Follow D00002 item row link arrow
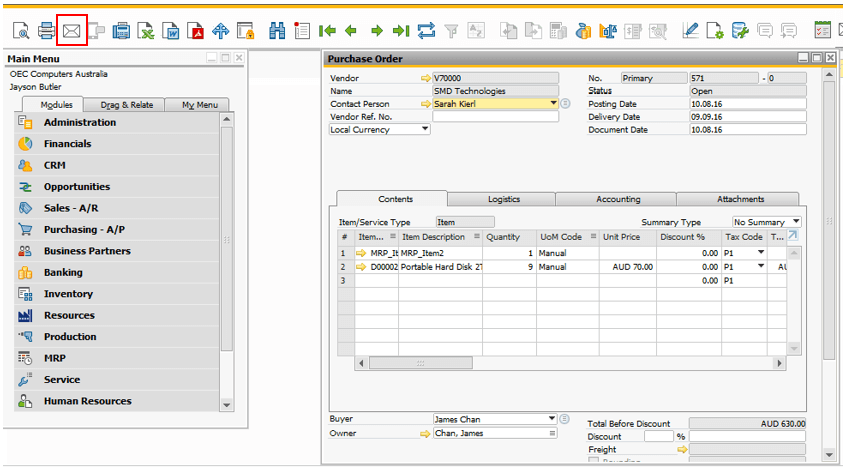This screenshot has height=467, width=844. point(361,267)
